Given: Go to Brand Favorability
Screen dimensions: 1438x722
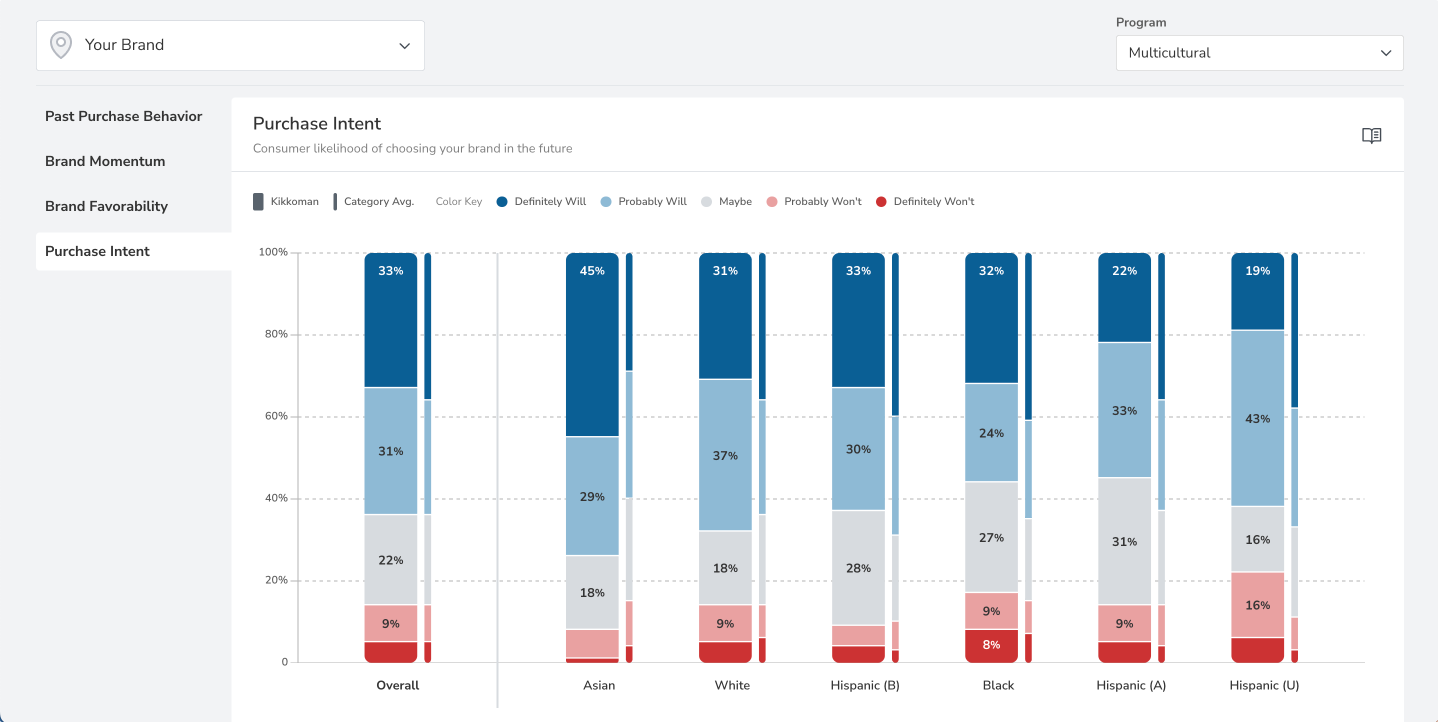Looking at the screenshot, I should pos(106,206).
